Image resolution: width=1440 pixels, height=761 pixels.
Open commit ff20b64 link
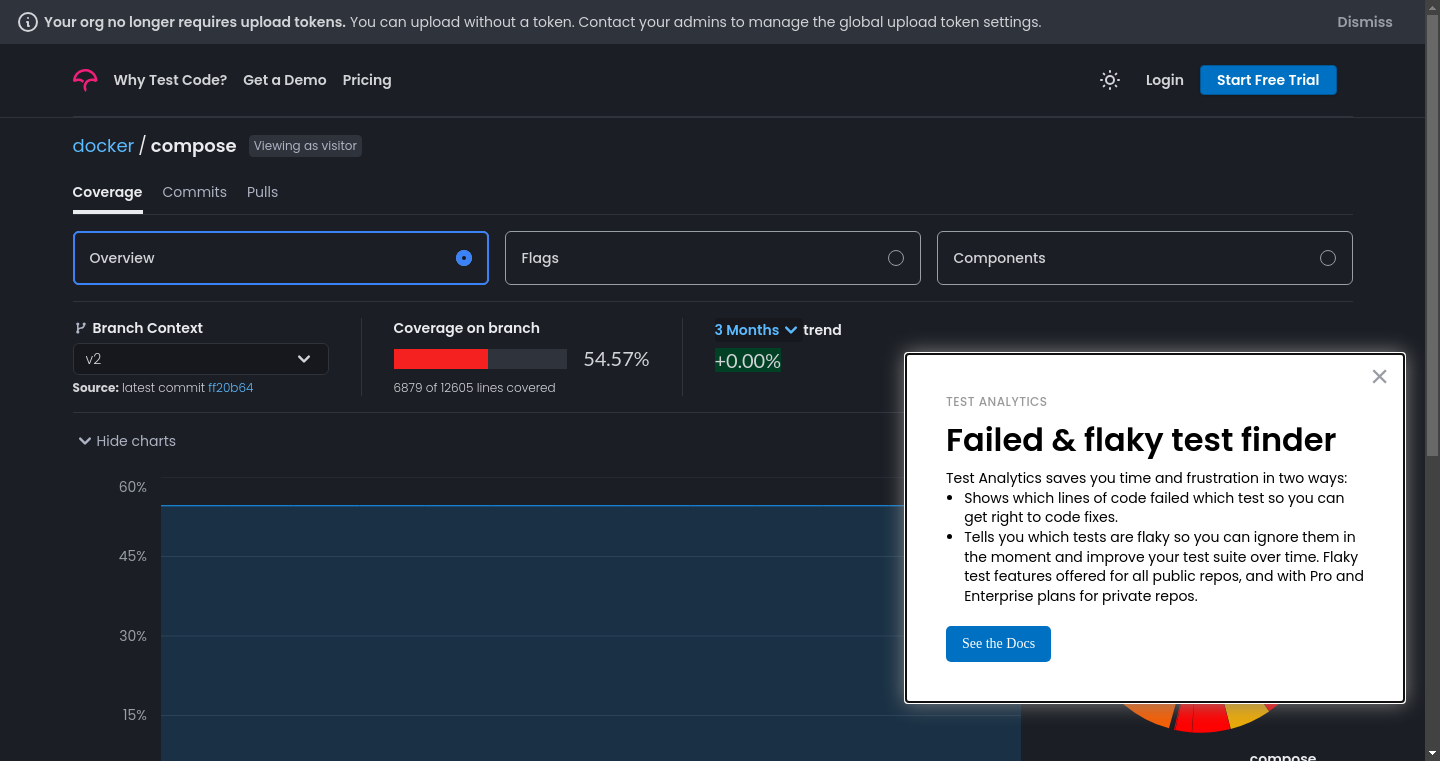click(231, 388)
